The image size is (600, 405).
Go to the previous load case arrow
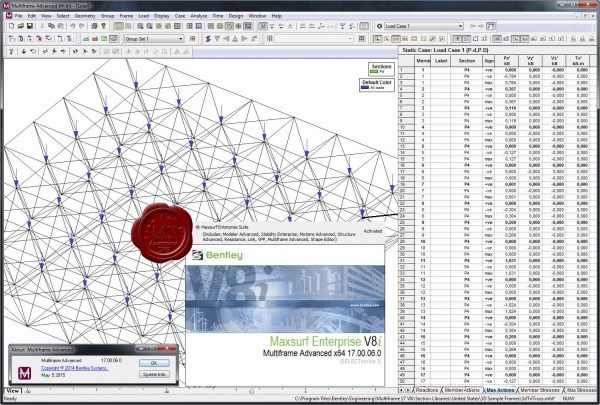point(473,26)
